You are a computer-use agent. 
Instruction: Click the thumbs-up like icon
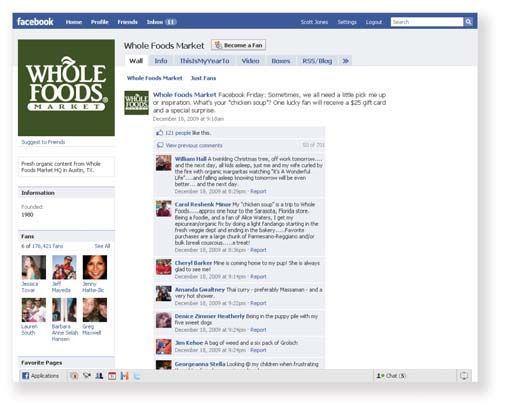coord(160,133)
